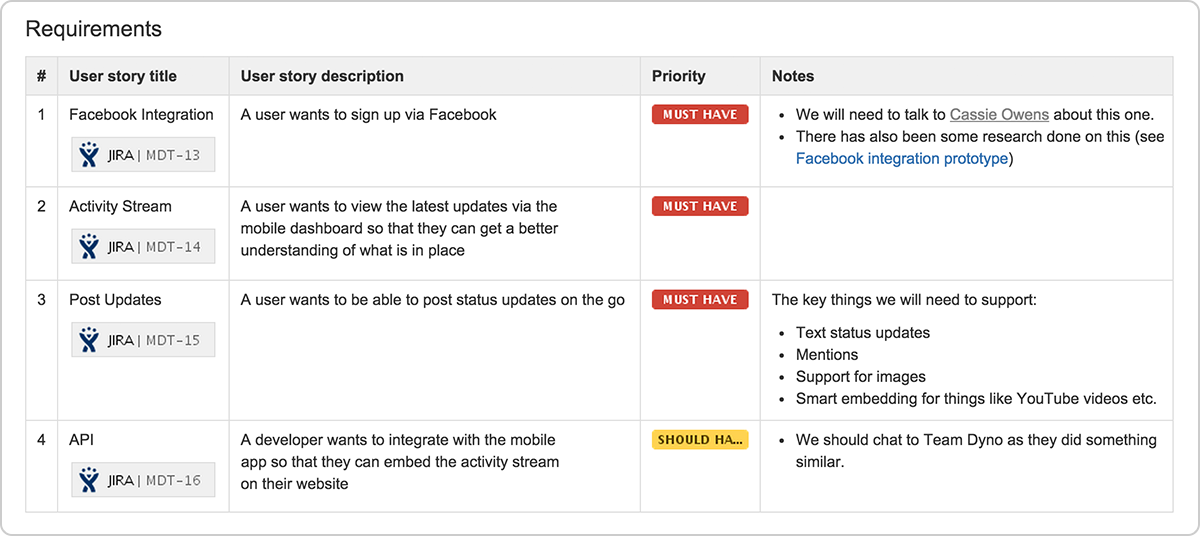Click the User story title column header
This screenshot has height=536, width=1200.
tap(123, 76)
